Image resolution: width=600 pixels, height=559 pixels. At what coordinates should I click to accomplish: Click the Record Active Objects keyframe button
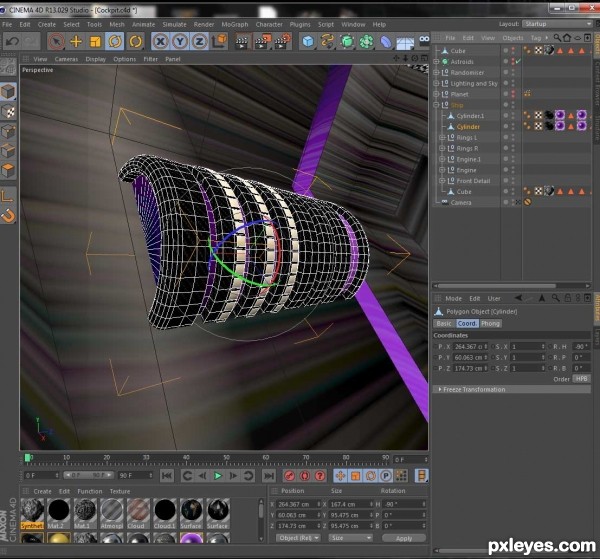click(290, 476)
